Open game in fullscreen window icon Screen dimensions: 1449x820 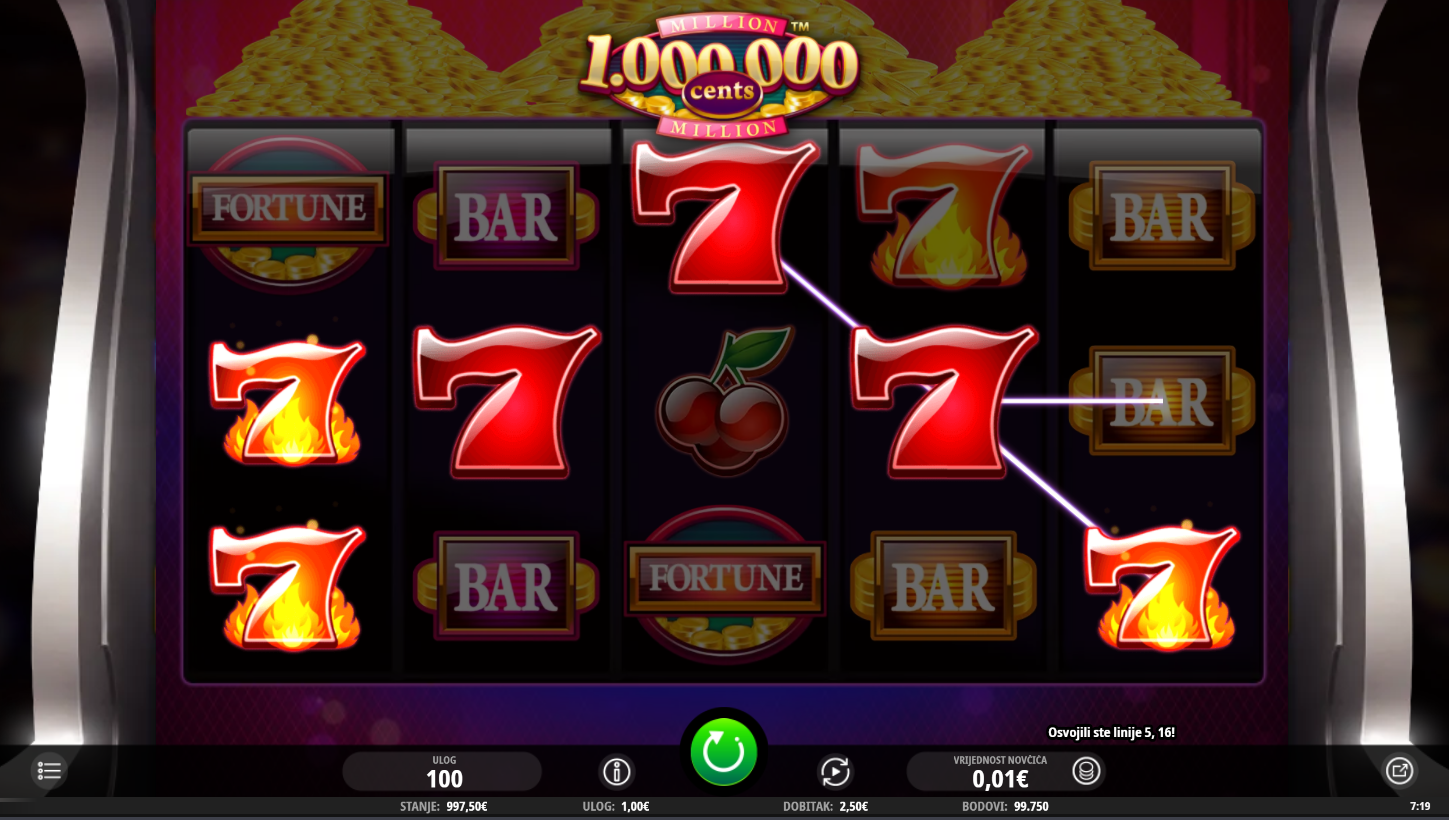point(1399,771)
